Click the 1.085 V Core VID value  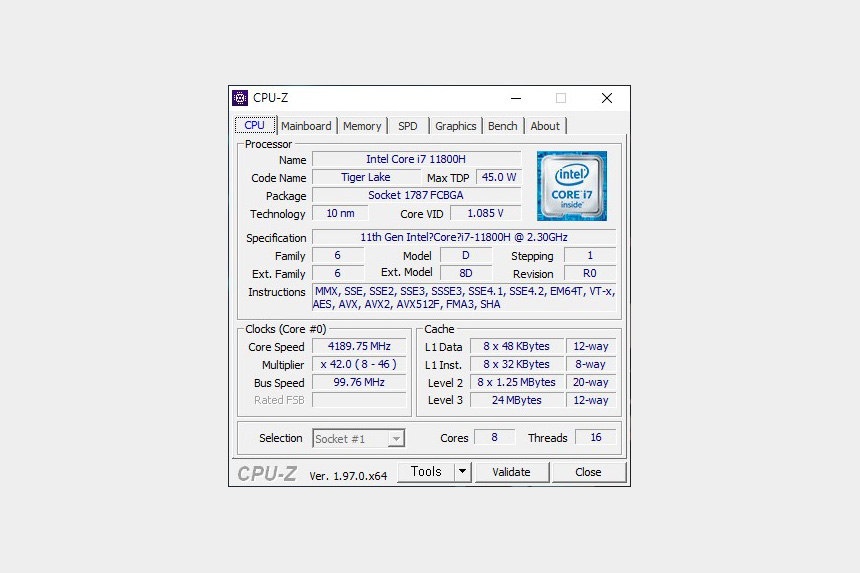pyautogui.click(x=485, y=213)
